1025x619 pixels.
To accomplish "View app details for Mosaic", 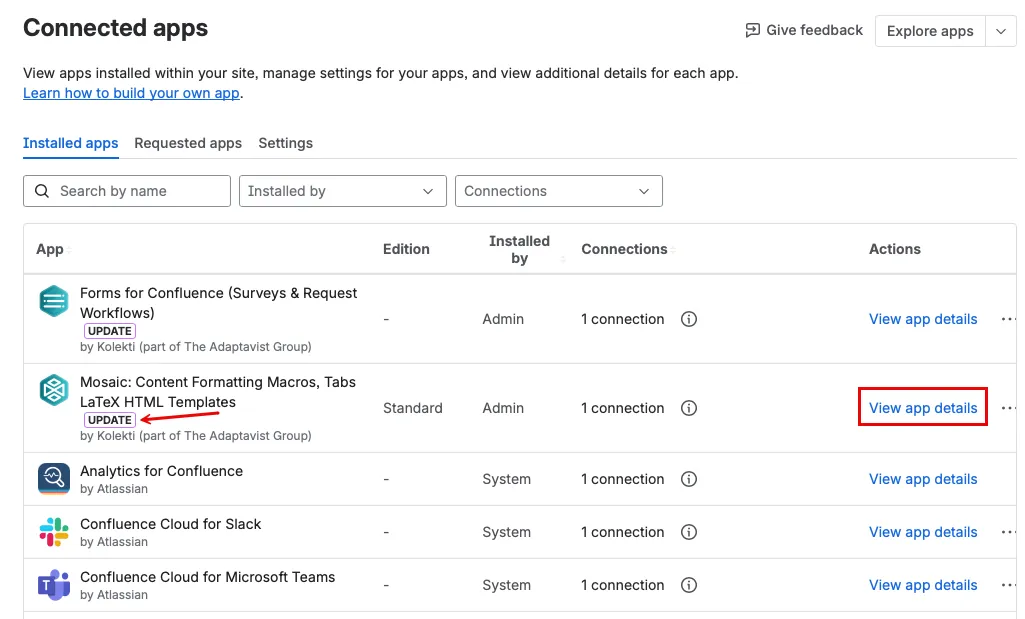I will tap(923, 408).
